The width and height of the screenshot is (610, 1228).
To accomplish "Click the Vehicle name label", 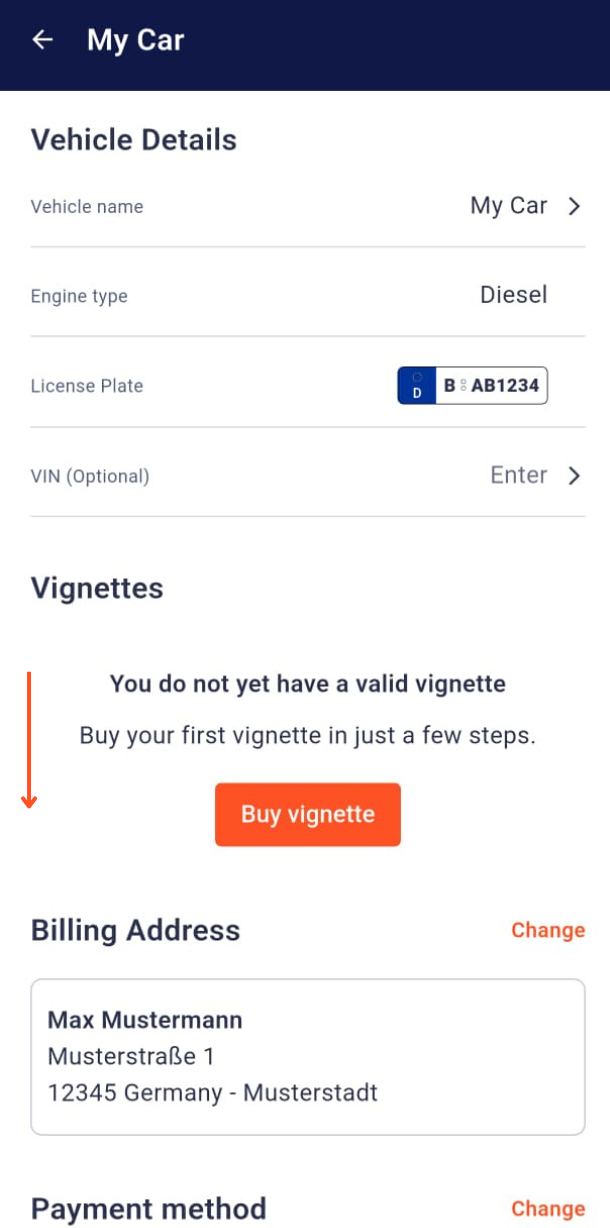I will click(x=87, y=207).
